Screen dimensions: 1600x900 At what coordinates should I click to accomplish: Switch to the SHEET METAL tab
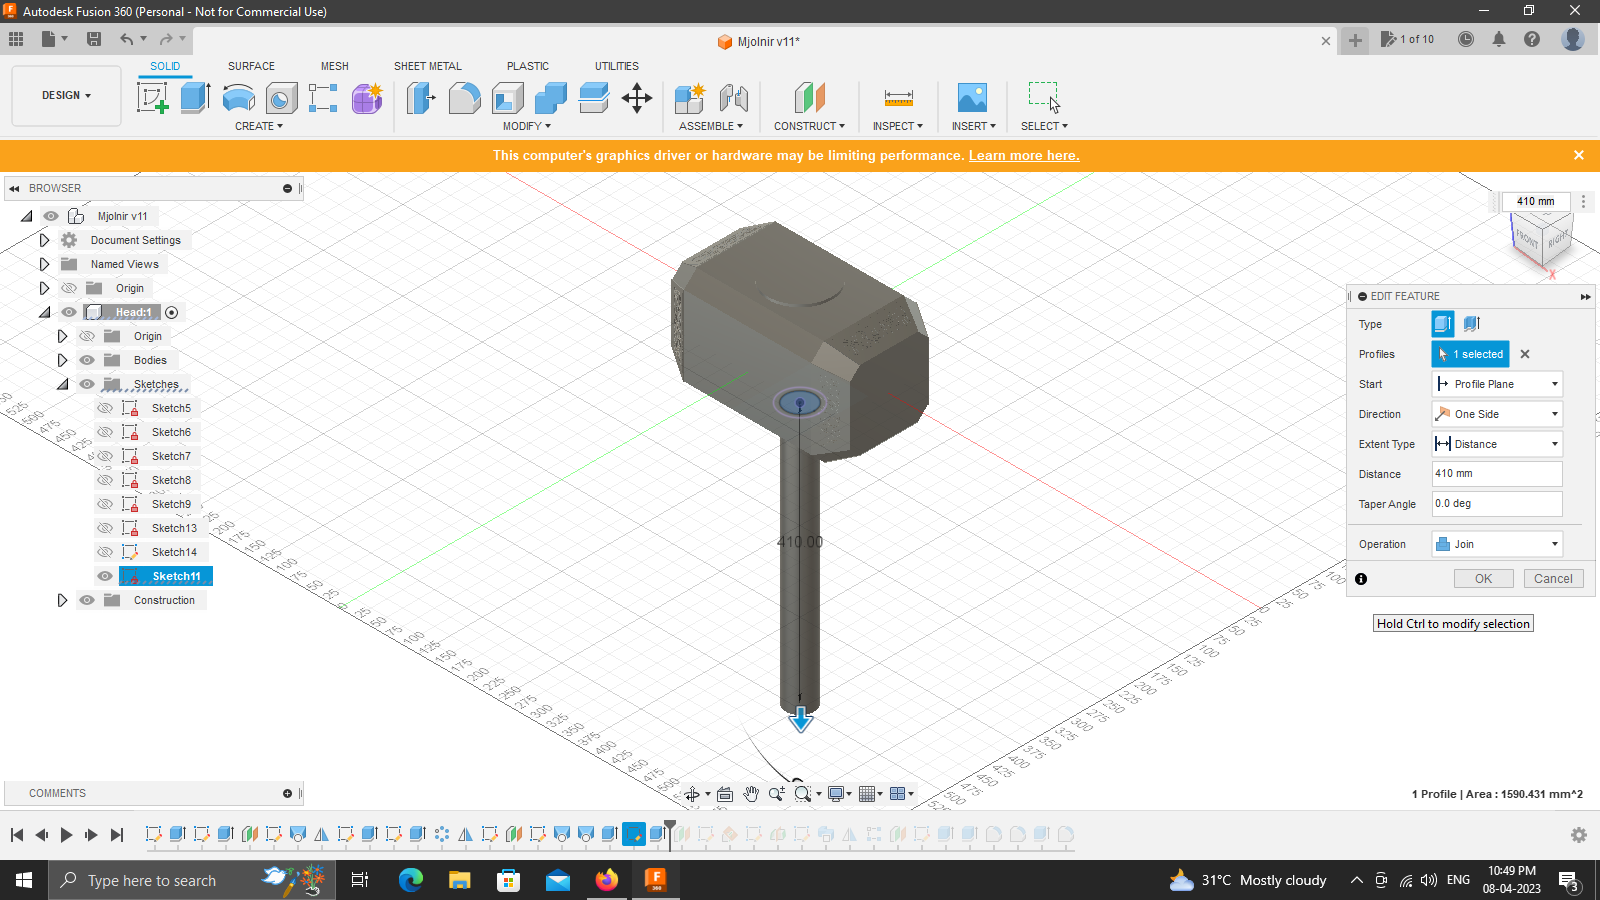pos(427,66)
